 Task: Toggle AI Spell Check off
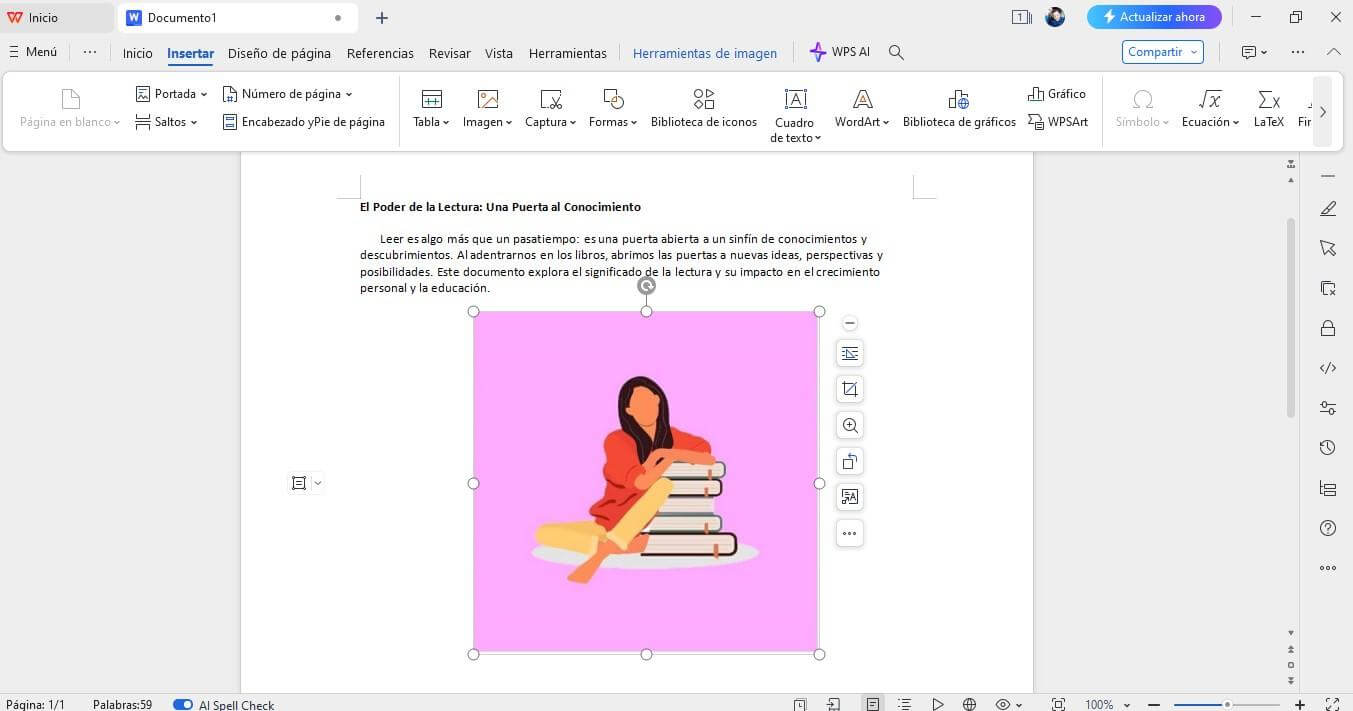183,704
